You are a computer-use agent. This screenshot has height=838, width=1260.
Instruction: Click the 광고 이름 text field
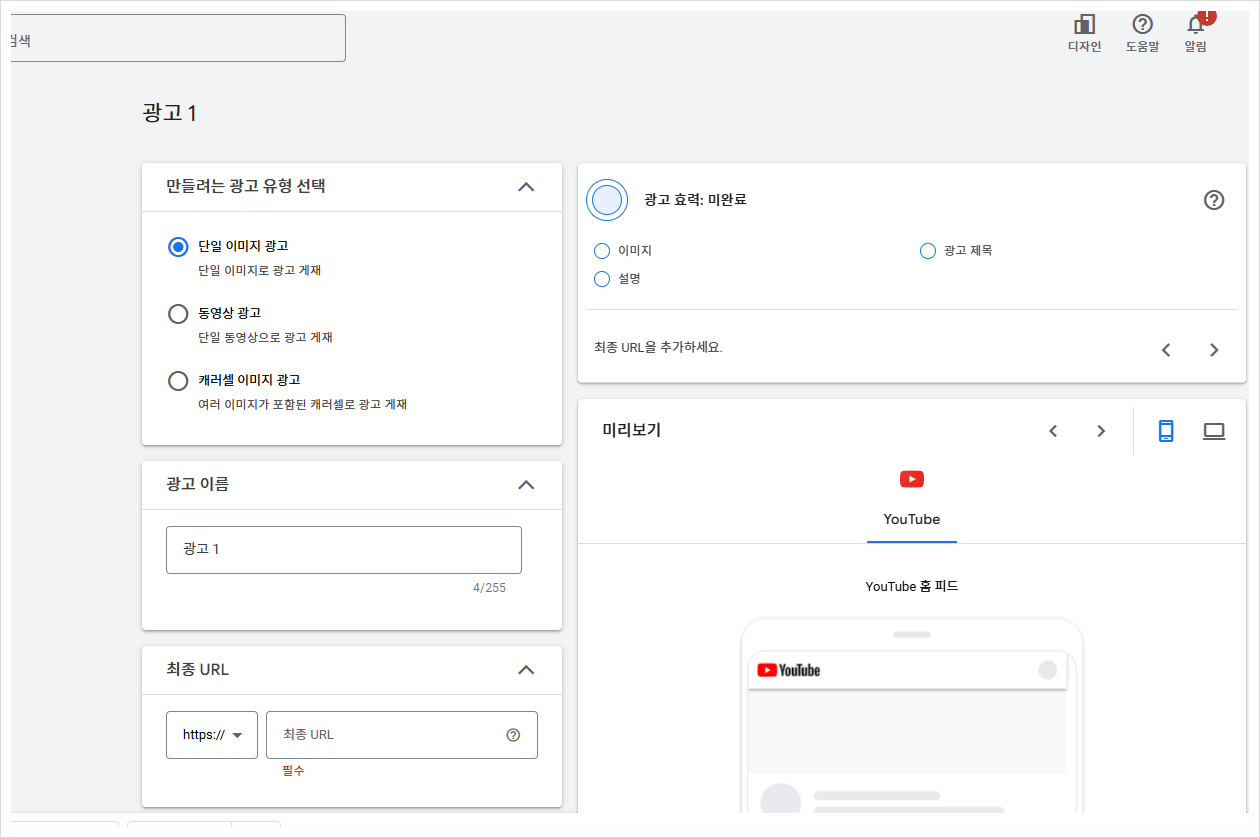344,550
